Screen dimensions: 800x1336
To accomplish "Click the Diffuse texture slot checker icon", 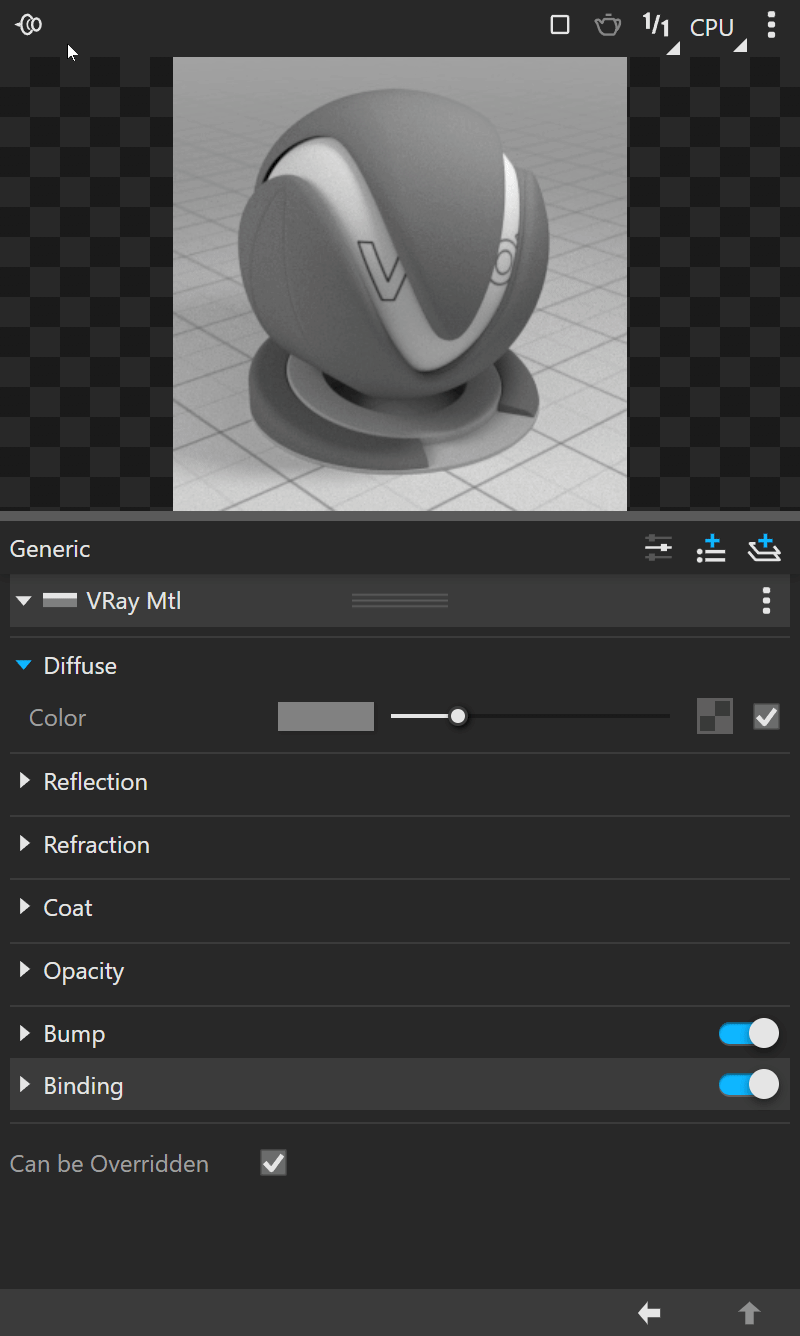I will pos(715,717).
